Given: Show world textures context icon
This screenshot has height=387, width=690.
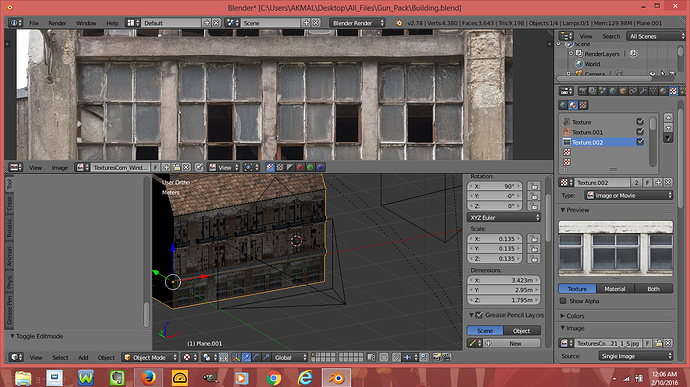Looking at the screenshot, I should 563,105.
